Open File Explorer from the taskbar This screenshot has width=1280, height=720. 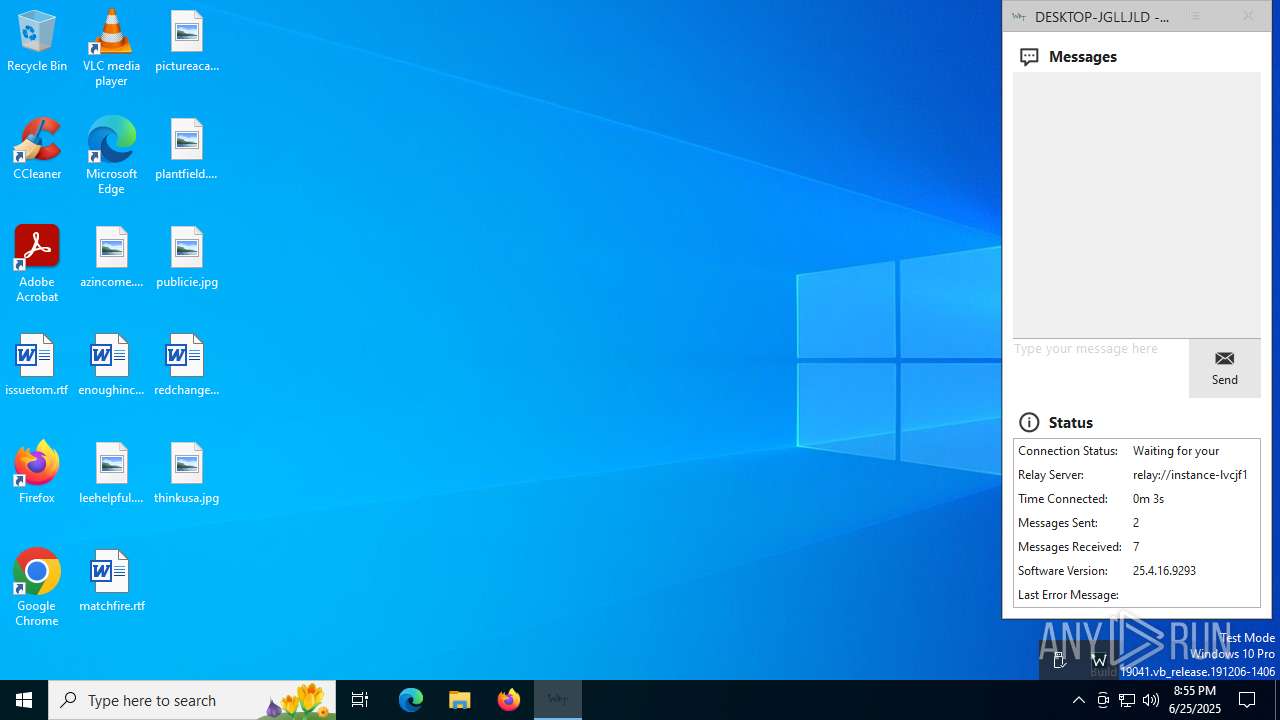(460, 700)
